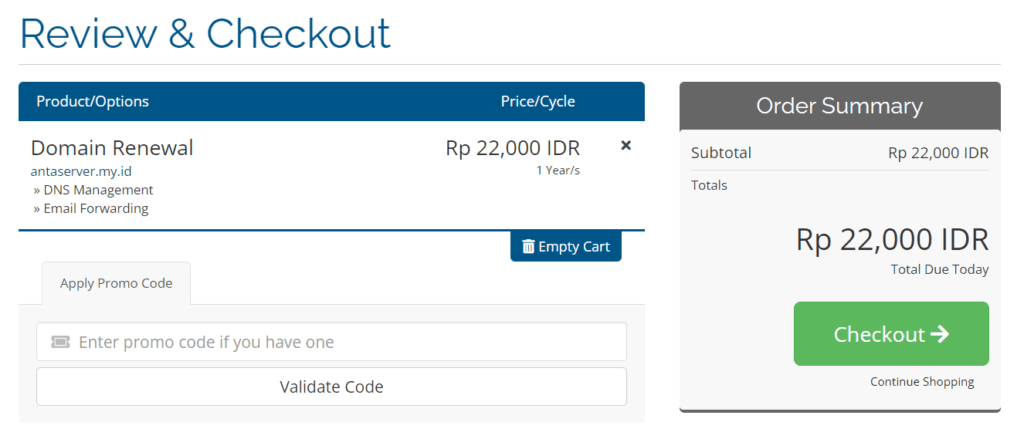Click the Product/Options column header
Image resolution: width=1024 pixels, height=439 pixels.
93,101
